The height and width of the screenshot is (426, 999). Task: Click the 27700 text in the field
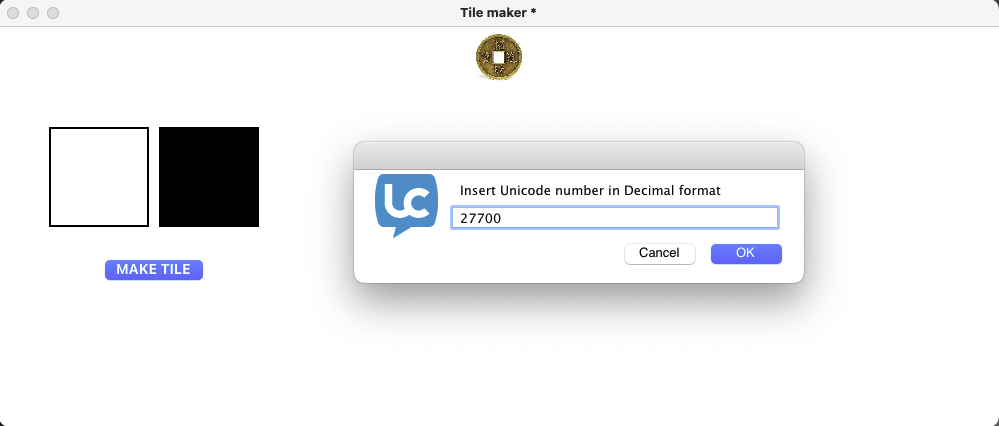(481, 218)
